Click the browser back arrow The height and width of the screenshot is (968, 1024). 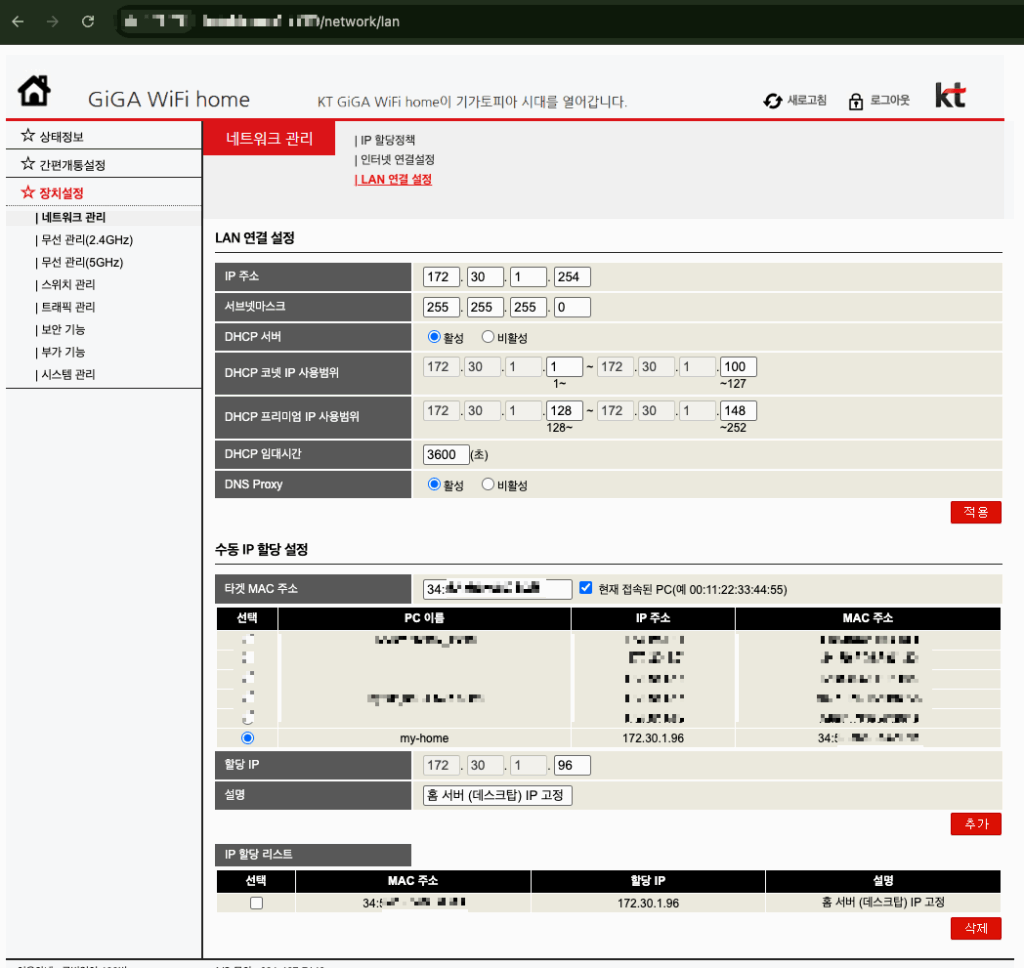[18, 21]
